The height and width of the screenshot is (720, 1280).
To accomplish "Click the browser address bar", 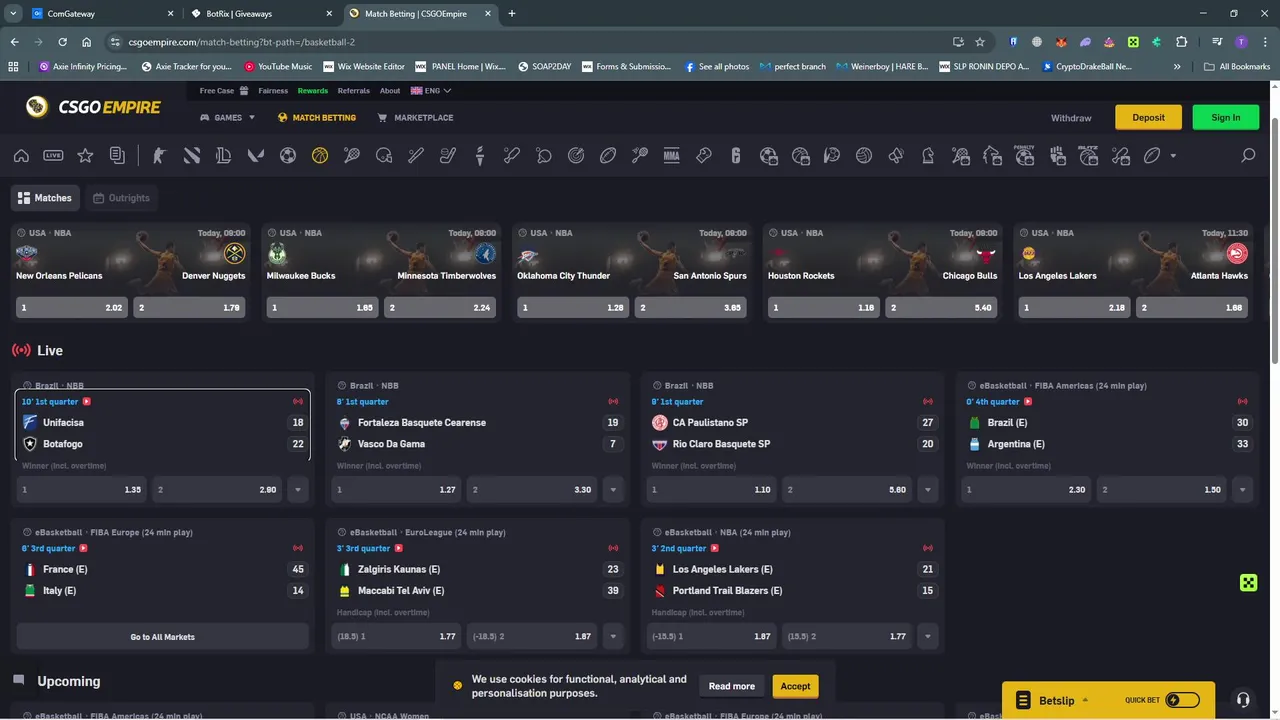I will tap(530, 42).
